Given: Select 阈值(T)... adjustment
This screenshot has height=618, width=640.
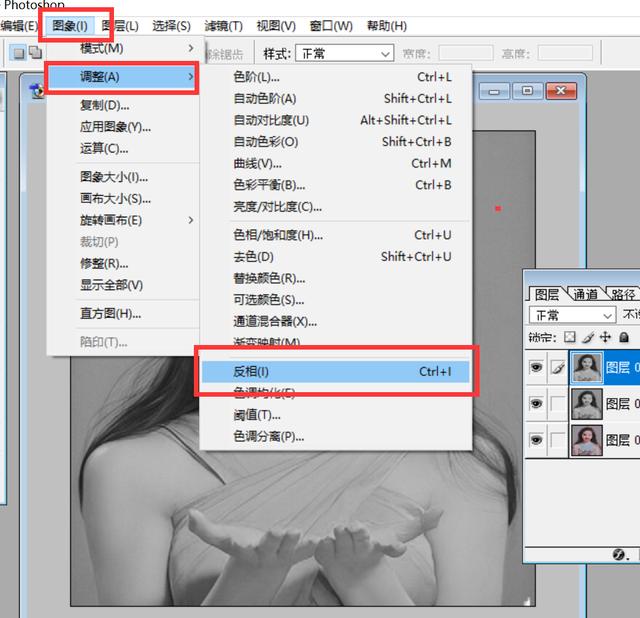Looking at the screenshot, I should point(337,416).
